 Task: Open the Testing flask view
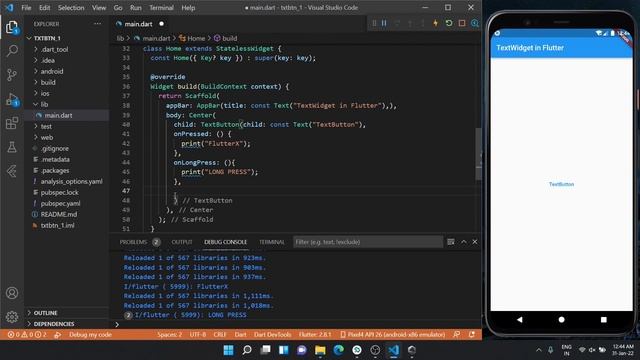pos(12,147)
